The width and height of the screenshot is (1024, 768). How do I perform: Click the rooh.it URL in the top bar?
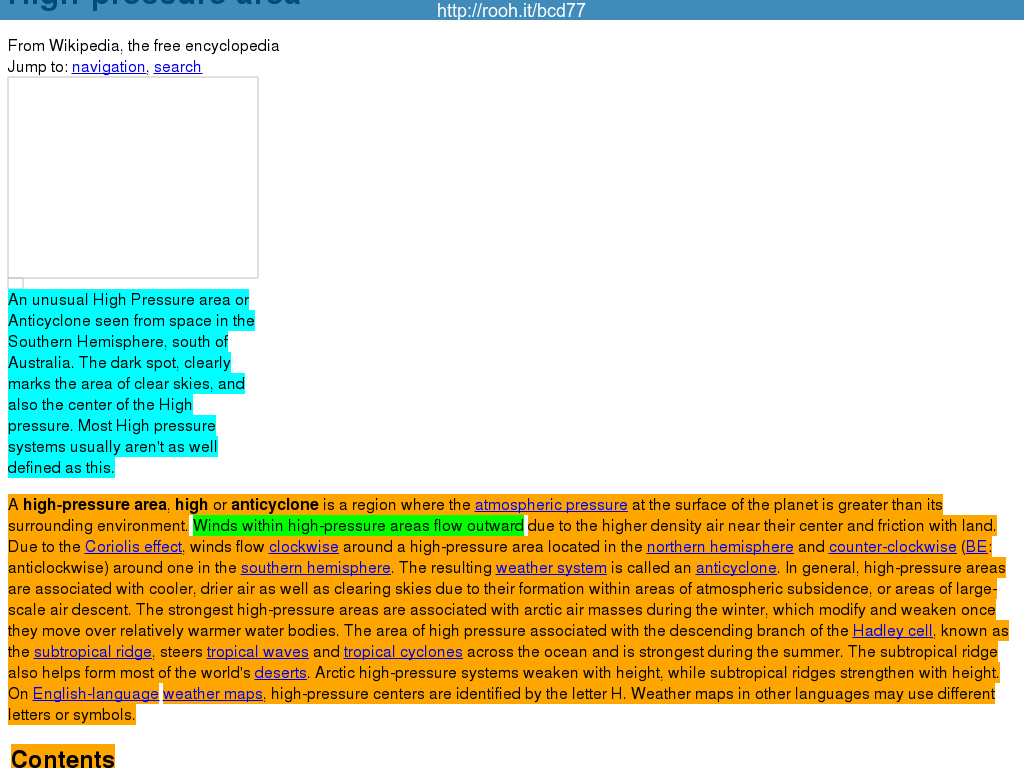tap(511, 11)
